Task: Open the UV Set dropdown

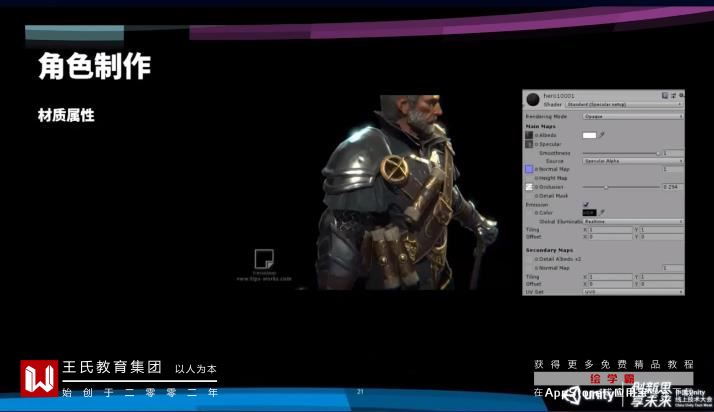Action: tap(633, 292)
